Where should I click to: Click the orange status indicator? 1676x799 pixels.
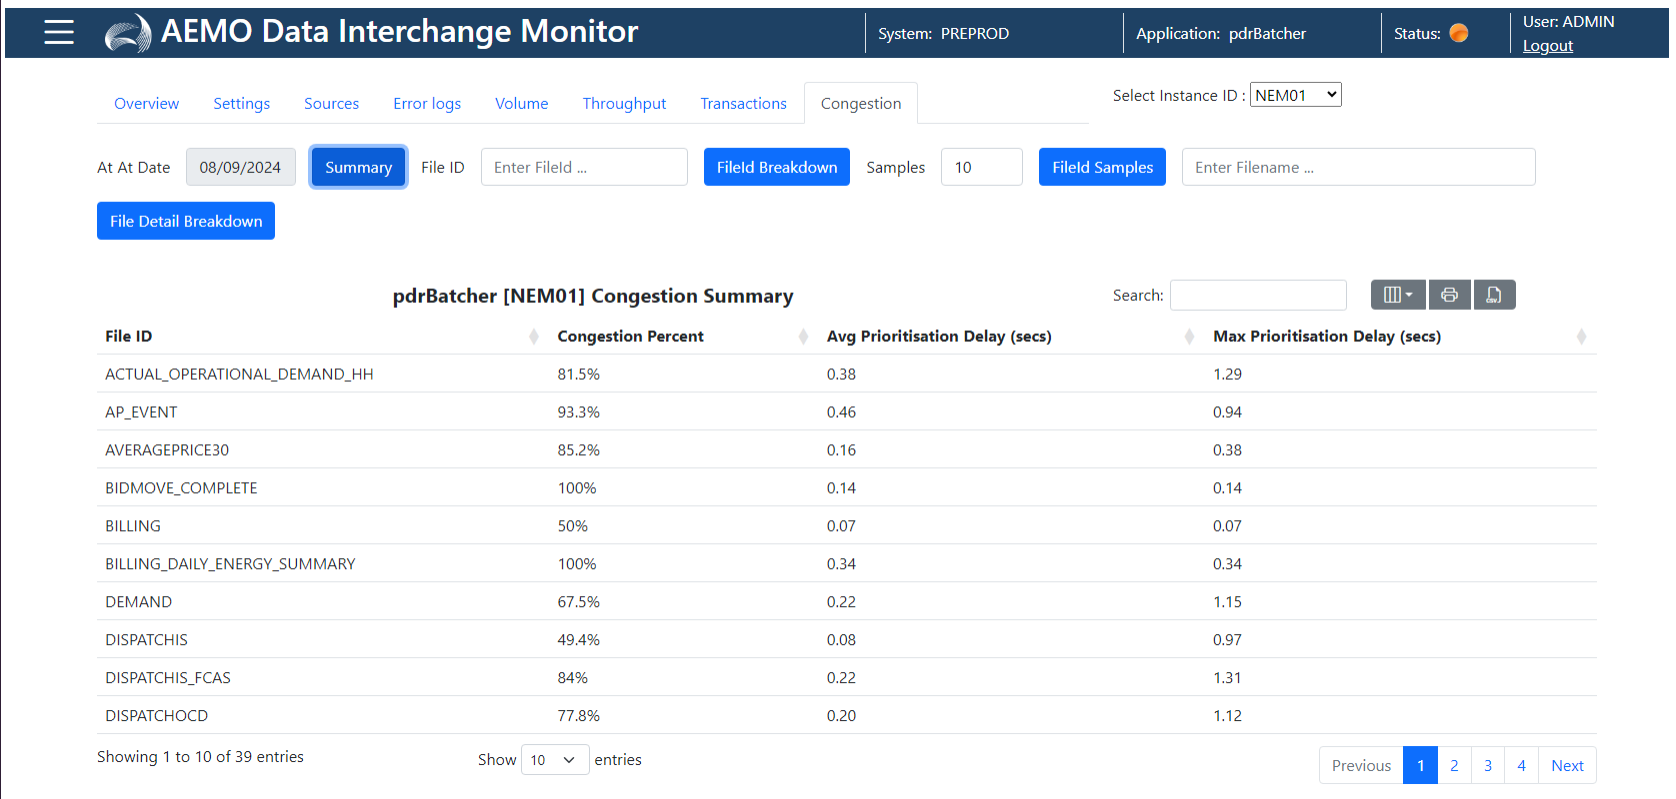(x=1459, y=33)
